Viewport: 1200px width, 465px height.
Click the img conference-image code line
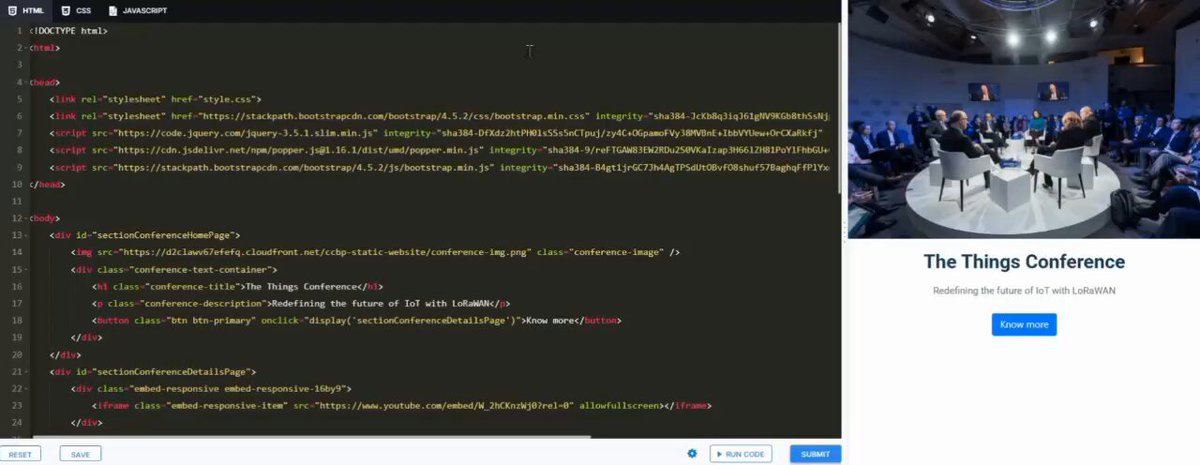click(375, 252)
